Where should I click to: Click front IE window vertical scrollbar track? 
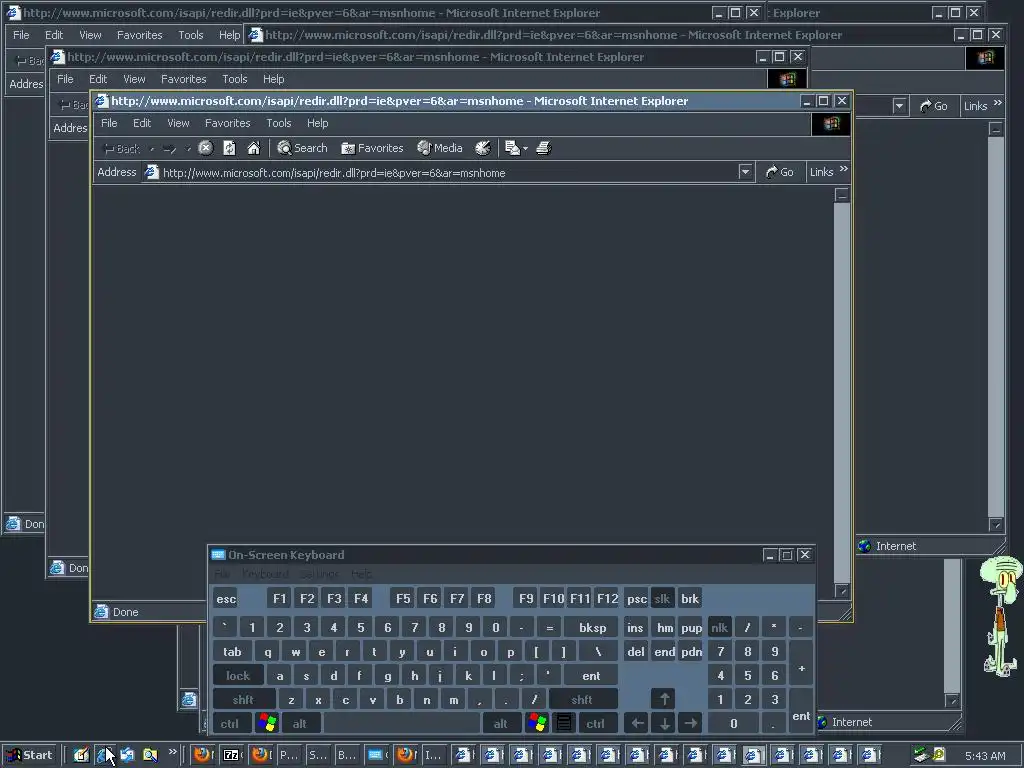(x=842, y=392)
